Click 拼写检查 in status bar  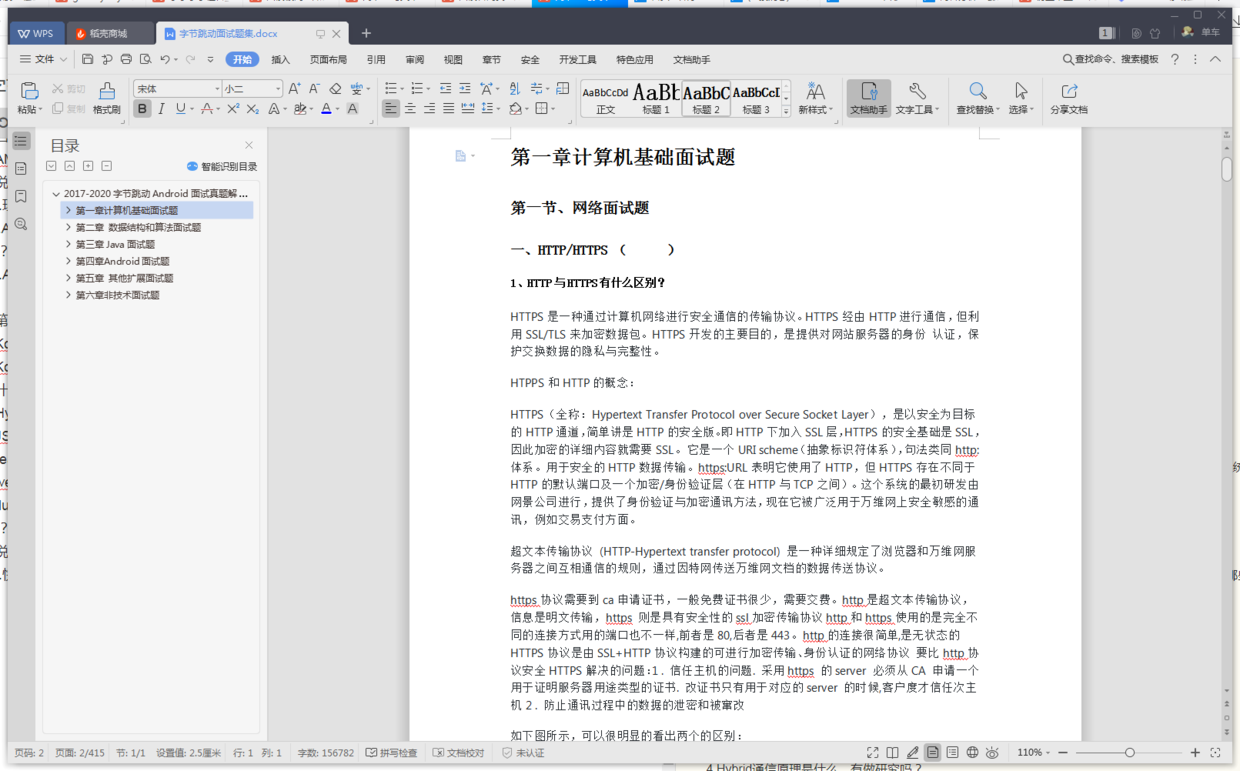(x=391, y=753)
